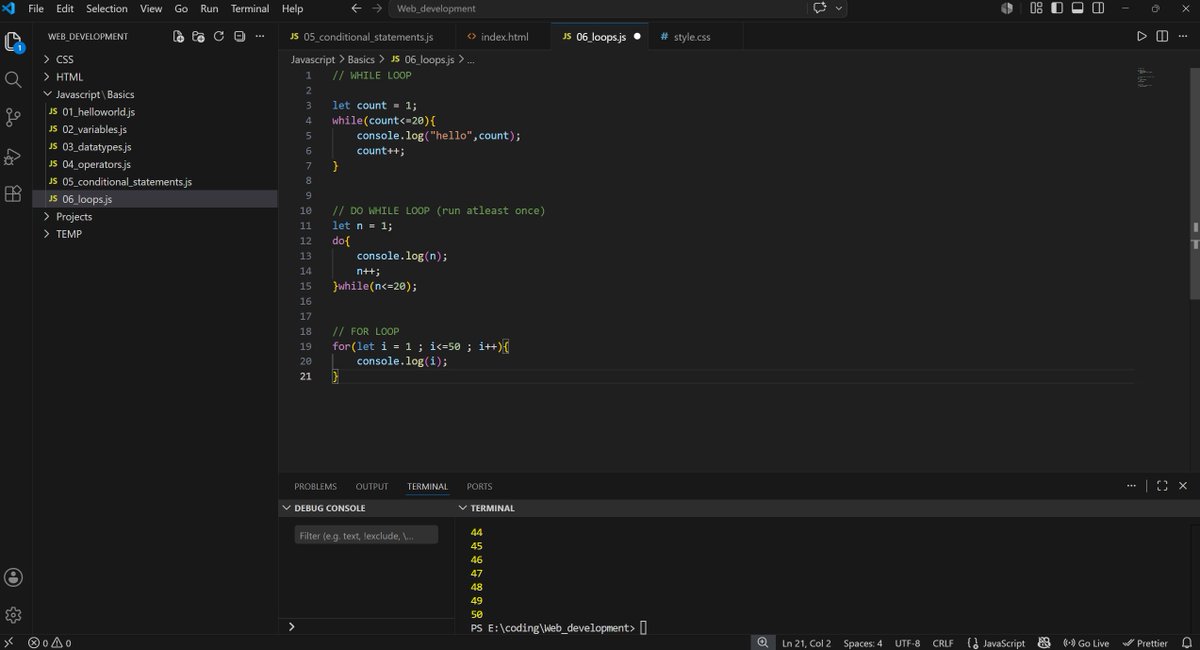Viewport: 1200px width, 650px height.
Task: Open the Source Control view
Action: [x=13, y=117]
